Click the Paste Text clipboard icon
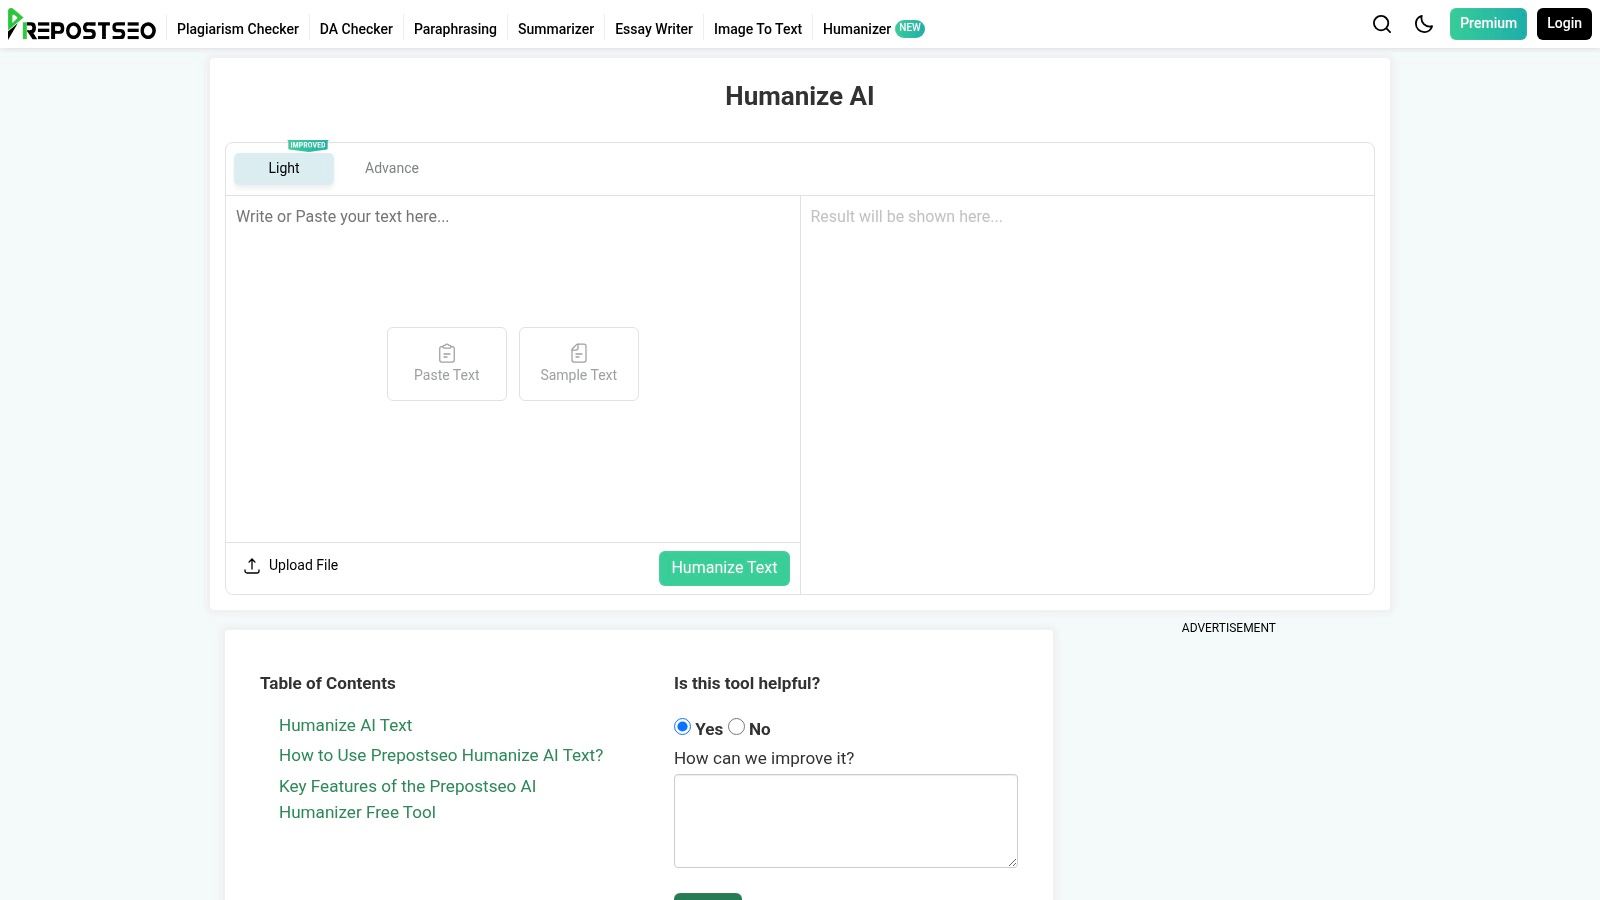The height and width of the screenshot is (900, 1600). (x=447, y=353)
